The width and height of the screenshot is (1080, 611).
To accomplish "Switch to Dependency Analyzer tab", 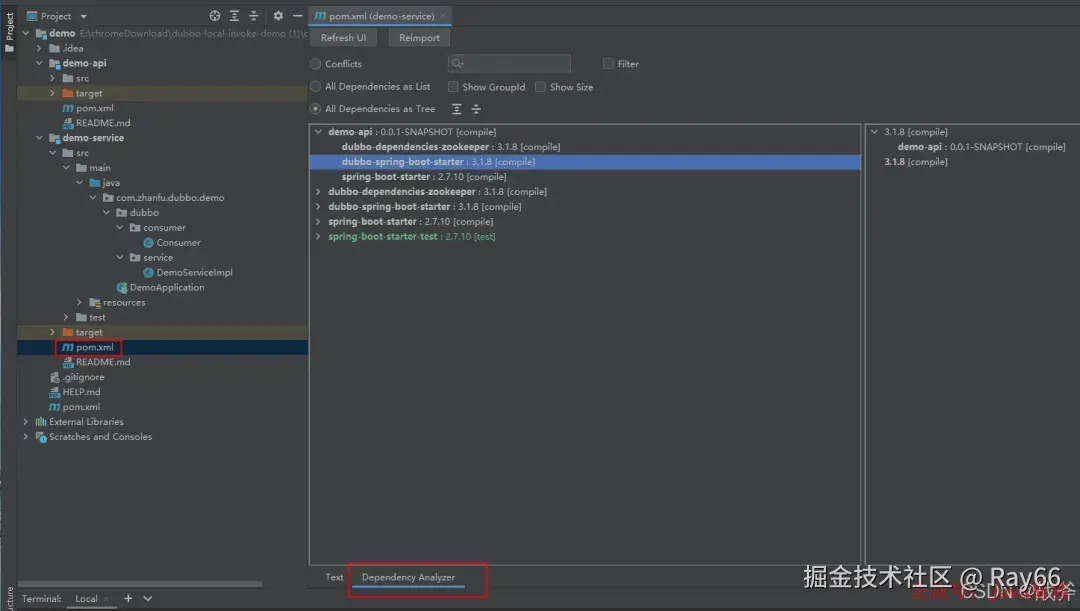I will 408,577.
